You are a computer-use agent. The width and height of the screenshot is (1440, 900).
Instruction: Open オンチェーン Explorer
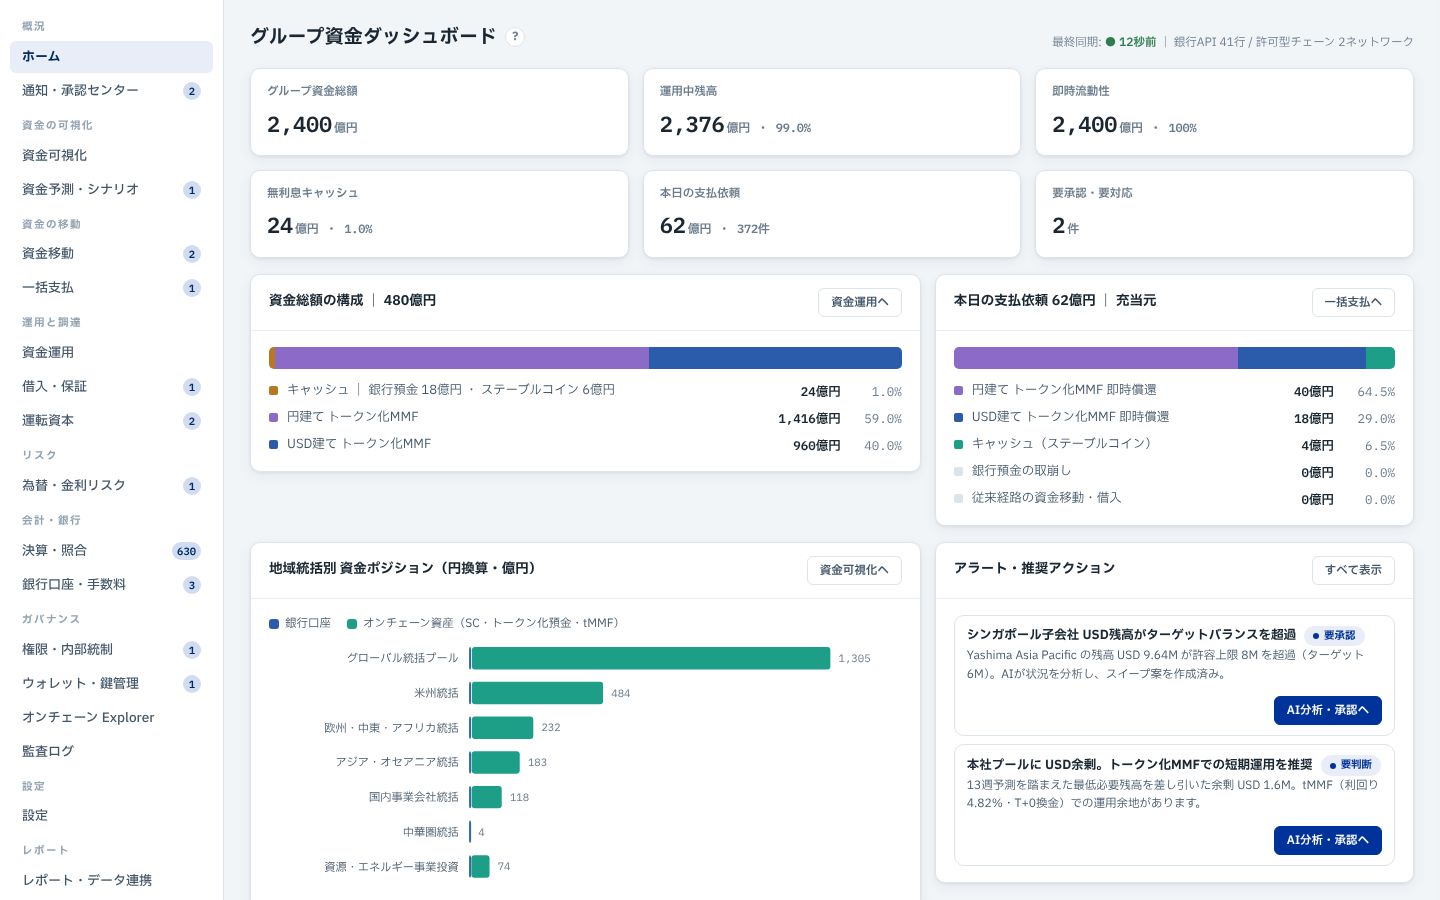tap(111, 718)
